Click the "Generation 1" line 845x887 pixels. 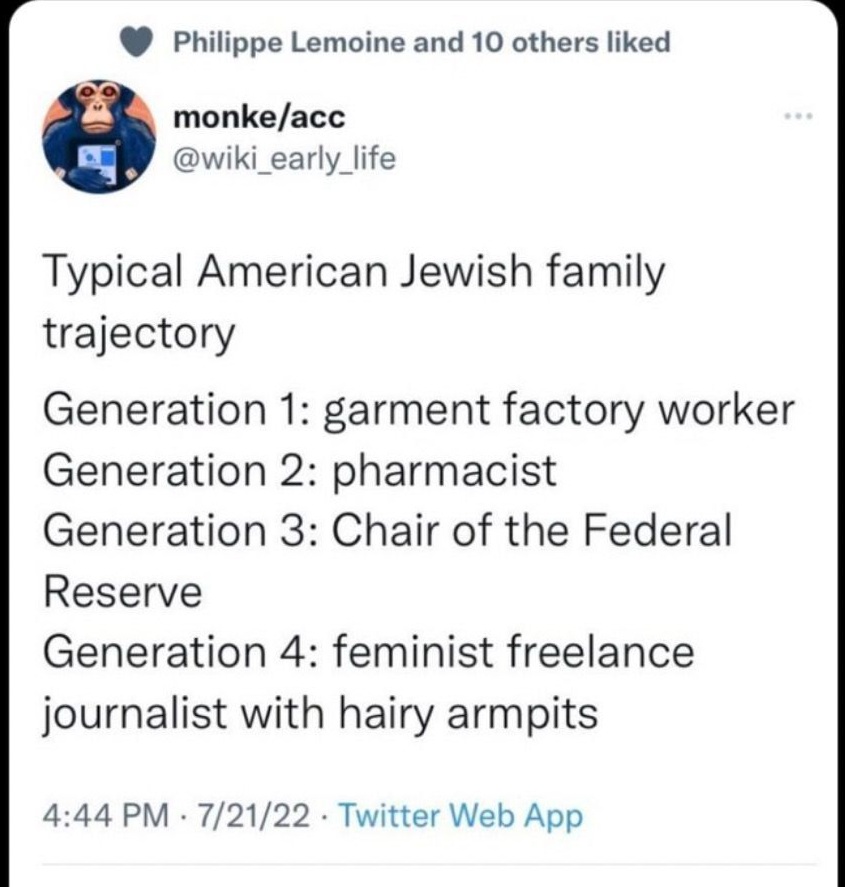tap(418, 410)
